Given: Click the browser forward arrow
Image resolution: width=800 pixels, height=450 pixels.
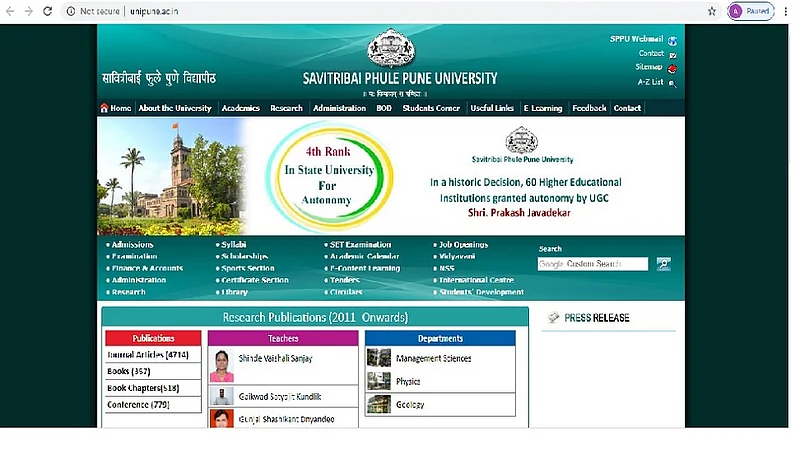Looking at the screenshot, I should tap(29, 11).
